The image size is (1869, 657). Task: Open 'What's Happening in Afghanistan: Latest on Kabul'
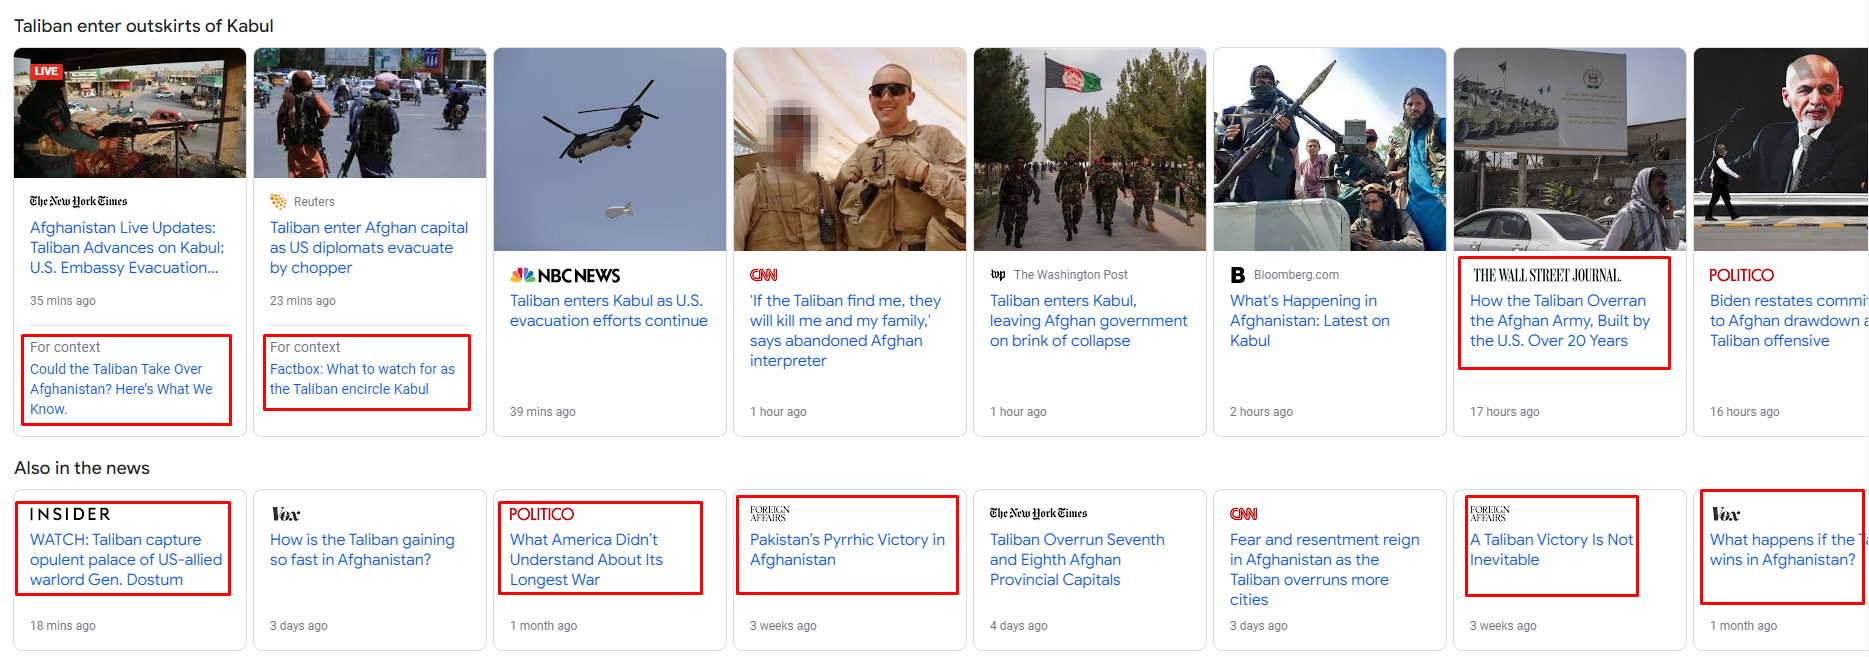pyautogui.click(x=1310, y=321)
